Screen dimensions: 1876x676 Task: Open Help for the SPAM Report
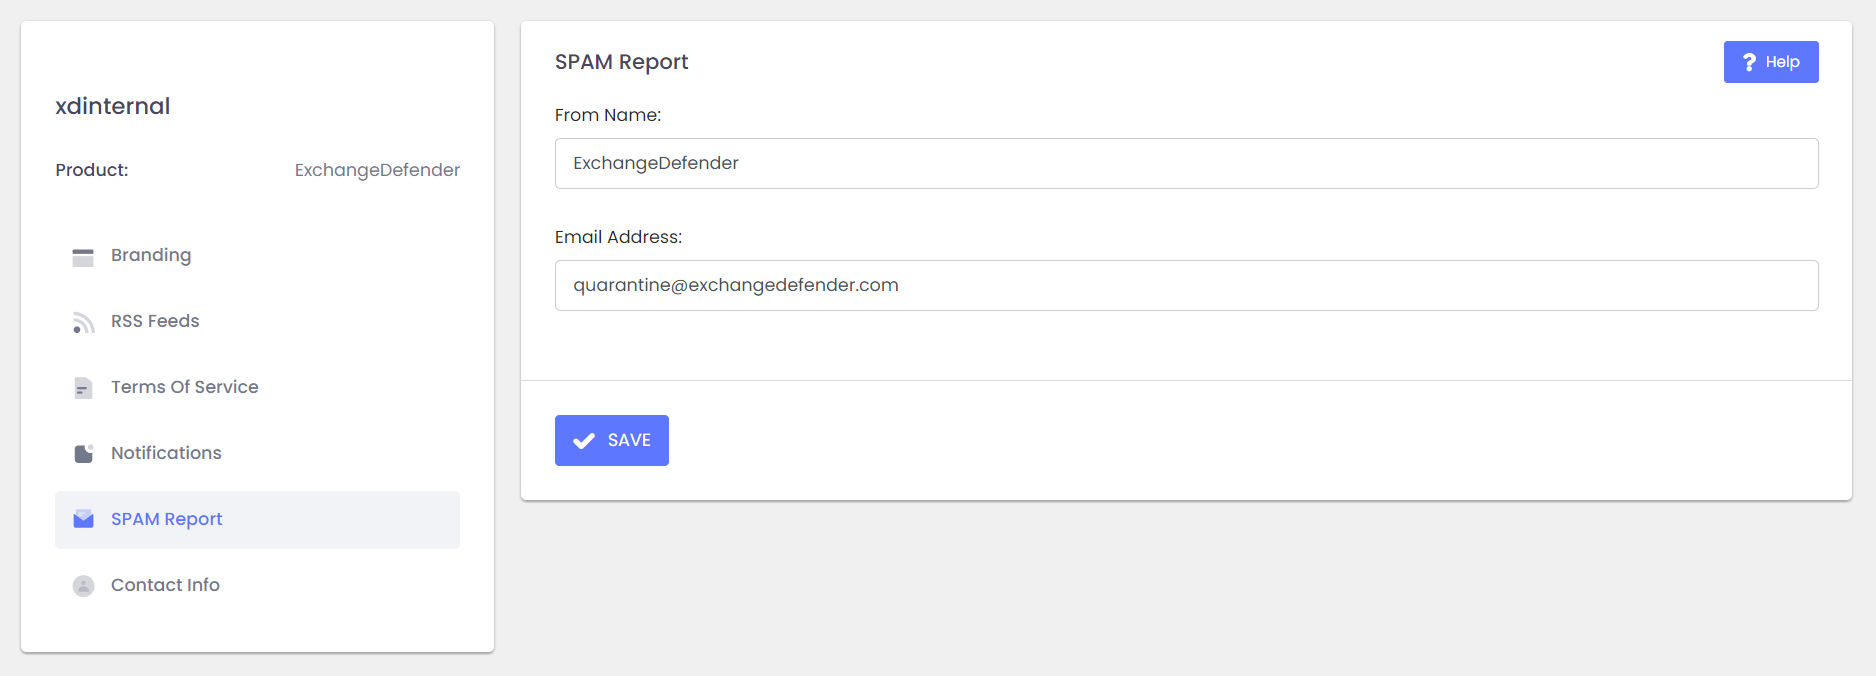click(x=1770, y=62)
